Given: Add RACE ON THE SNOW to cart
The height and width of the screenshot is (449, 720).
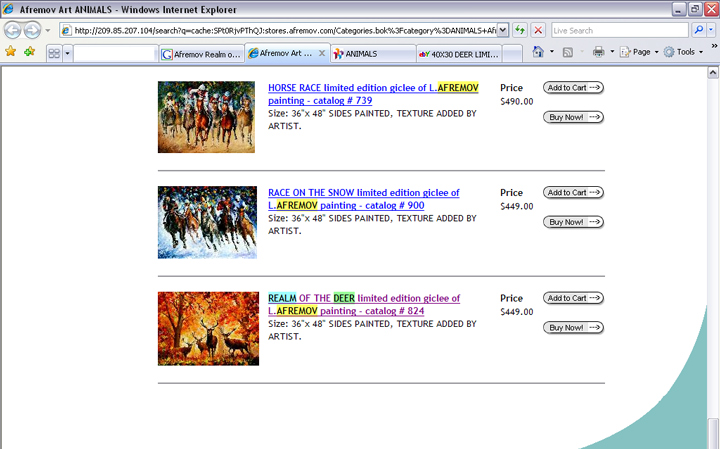Looking at the screenshot, I should [573, 192].
